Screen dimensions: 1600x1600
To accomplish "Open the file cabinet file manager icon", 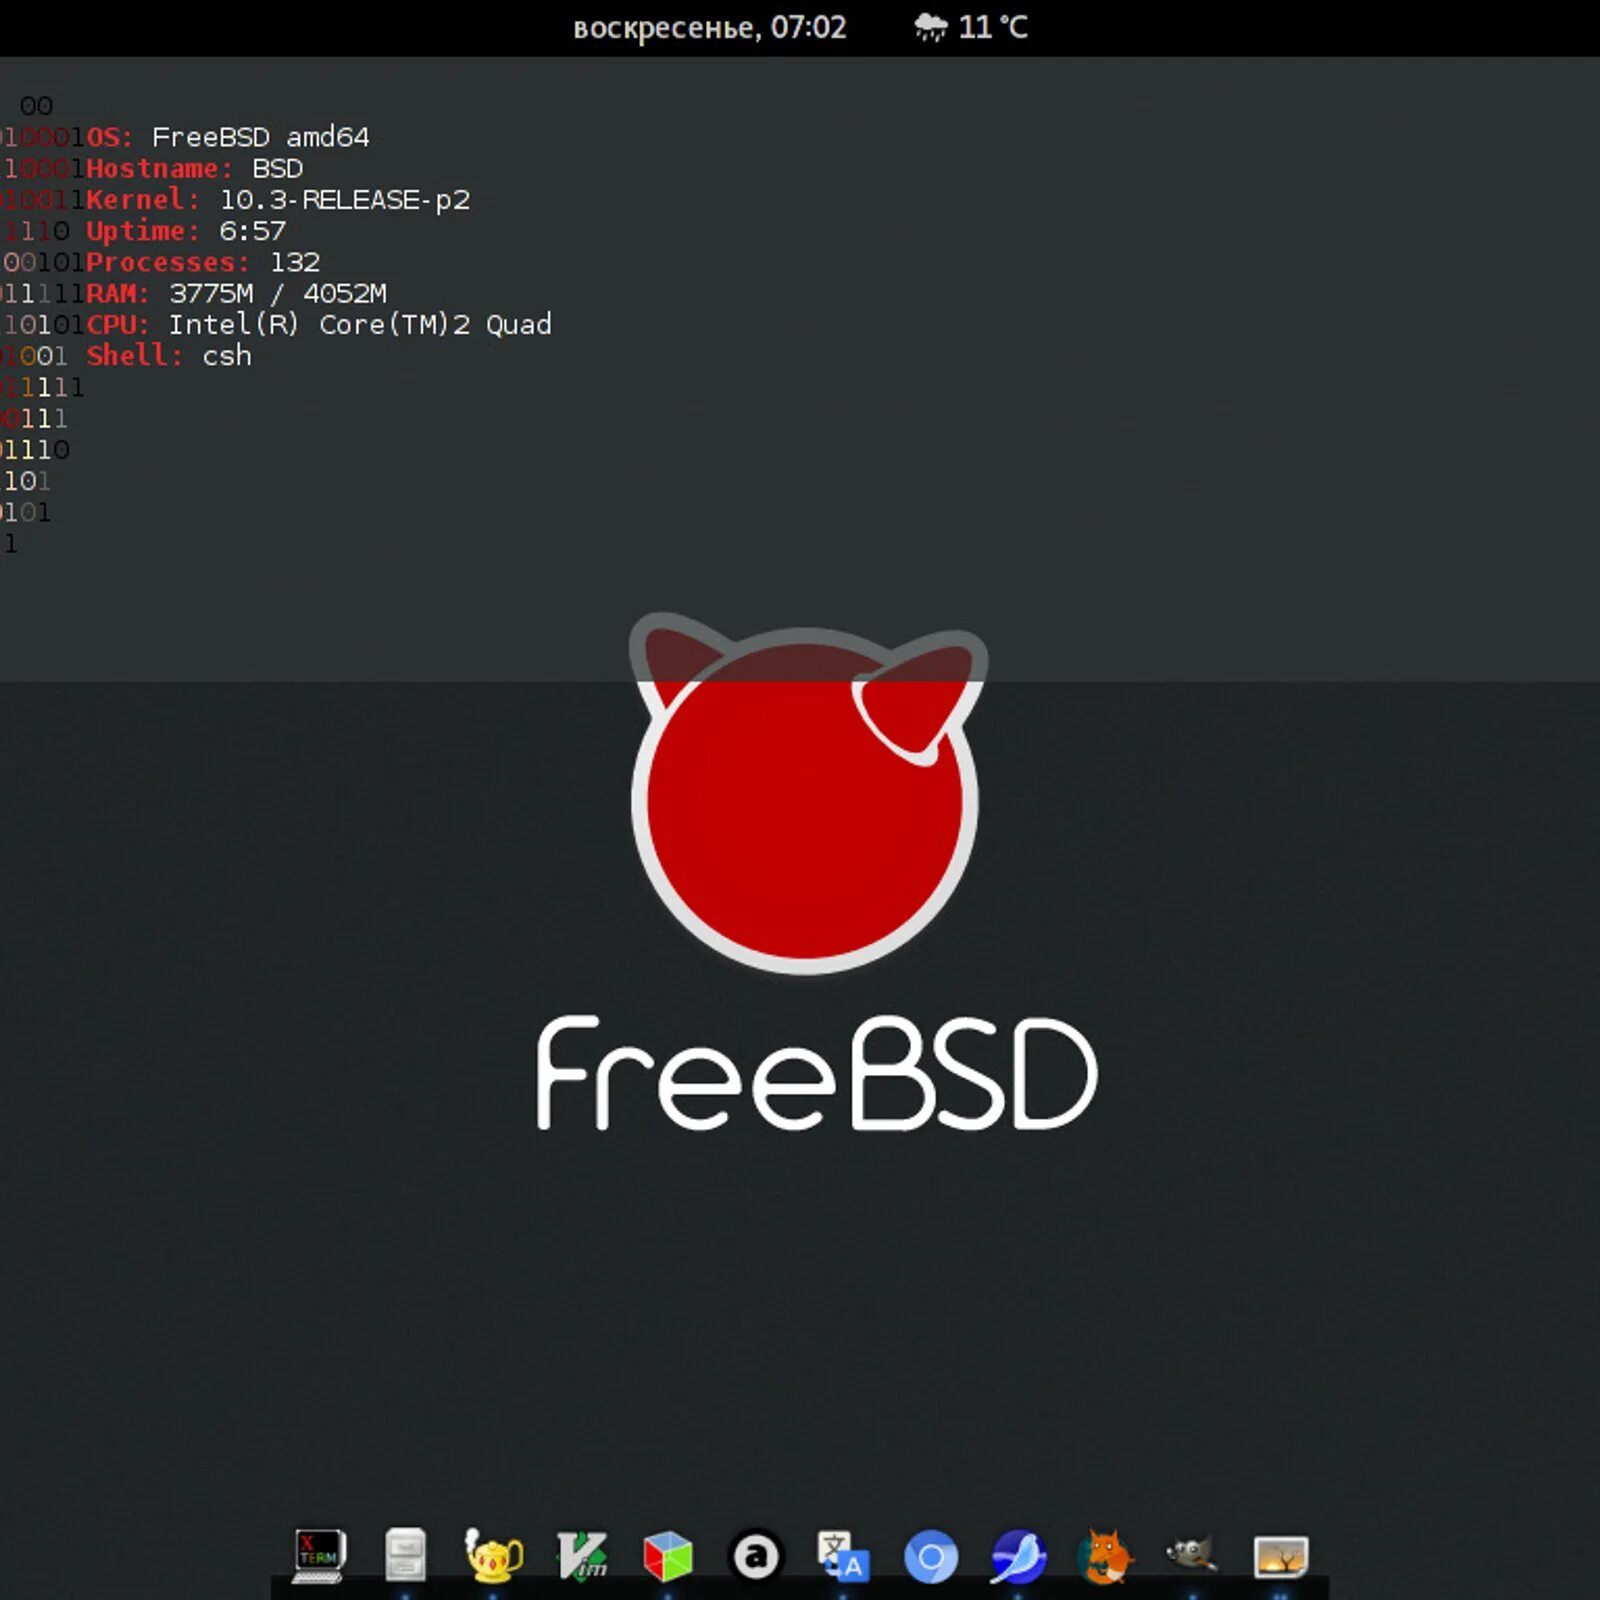I will (x=406, y=1555).
